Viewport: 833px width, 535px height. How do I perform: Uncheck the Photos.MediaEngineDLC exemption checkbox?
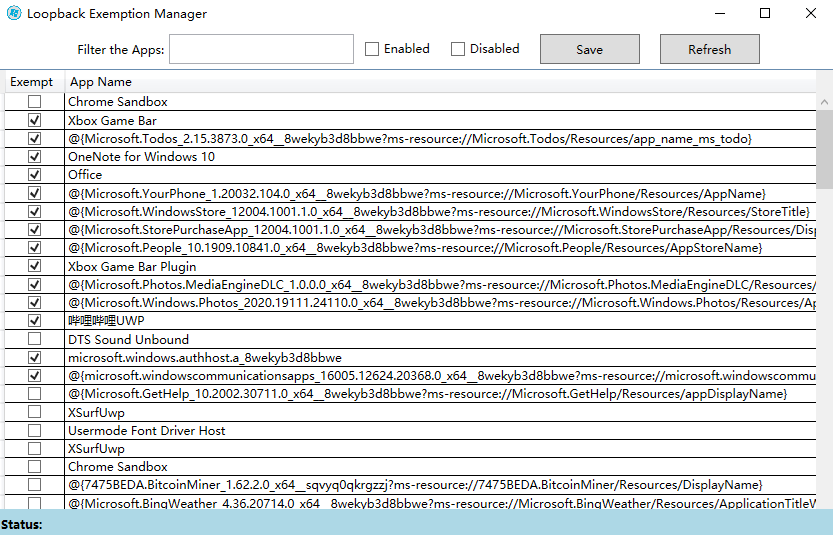click(x=35, y=285)
